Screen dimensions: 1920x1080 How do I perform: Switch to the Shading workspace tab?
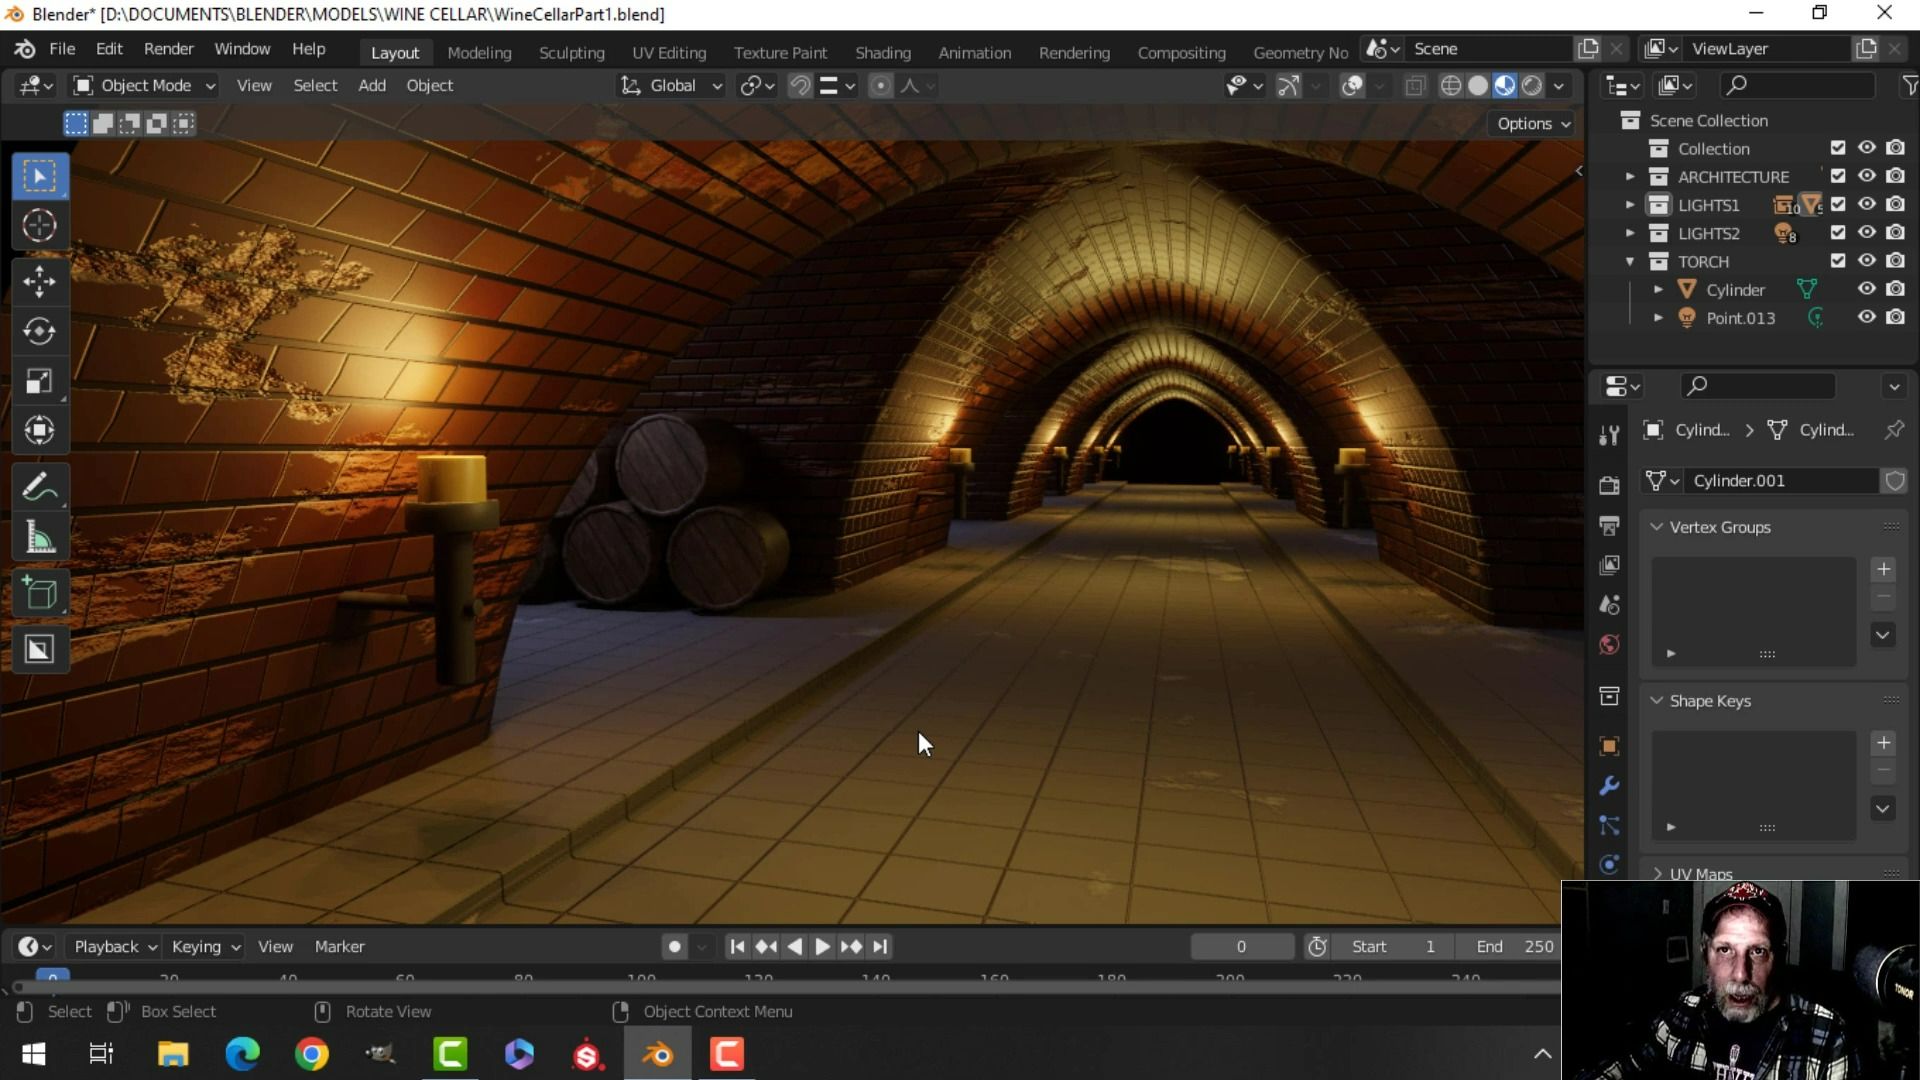882,53
